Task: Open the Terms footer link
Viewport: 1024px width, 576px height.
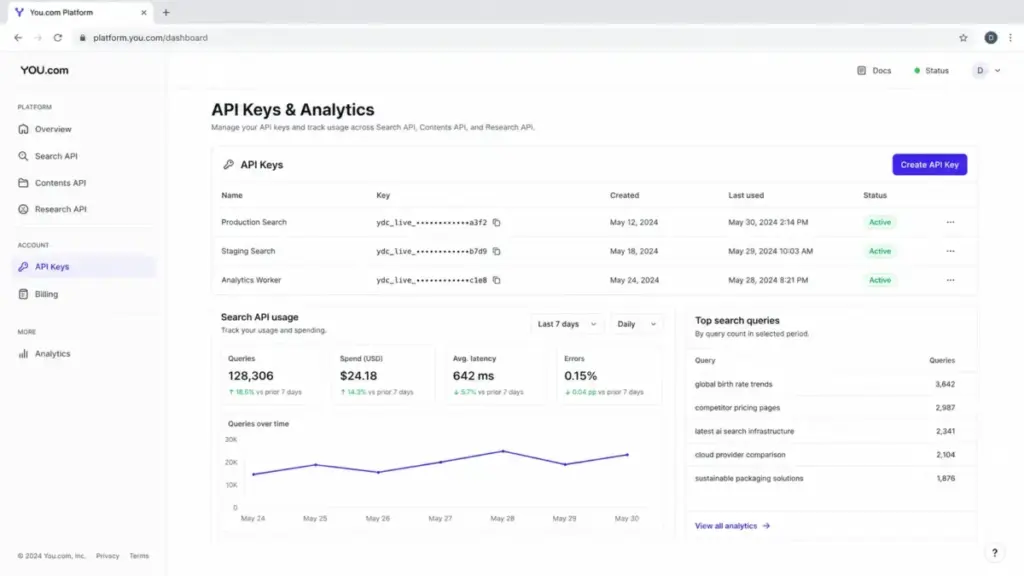Action: pos(139,556)
